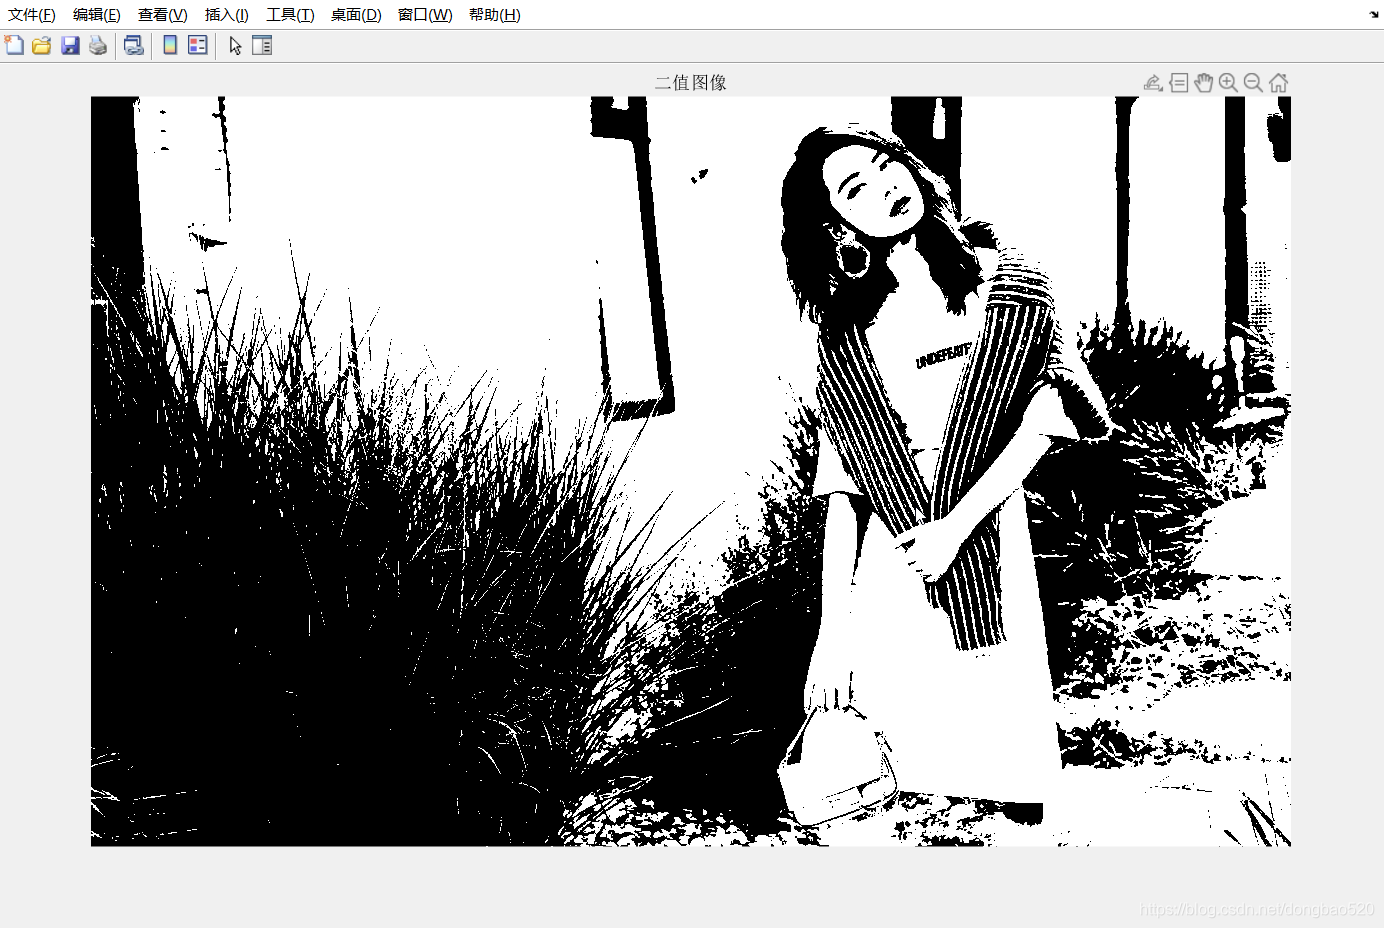The image size is (1384, 928).
Task: Open the Property Inspector panel icon
Action: [x=262, y=45]
